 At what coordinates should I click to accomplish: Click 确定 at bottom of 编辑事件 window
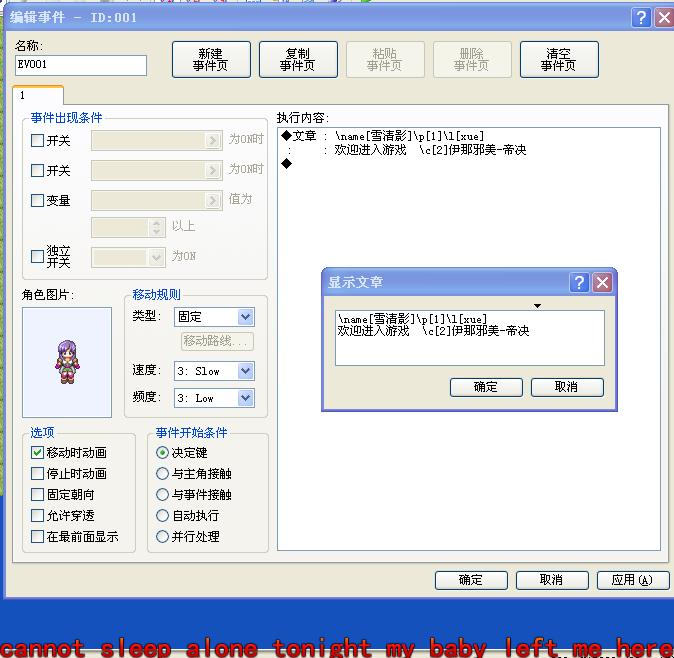[x=471, y=580]
